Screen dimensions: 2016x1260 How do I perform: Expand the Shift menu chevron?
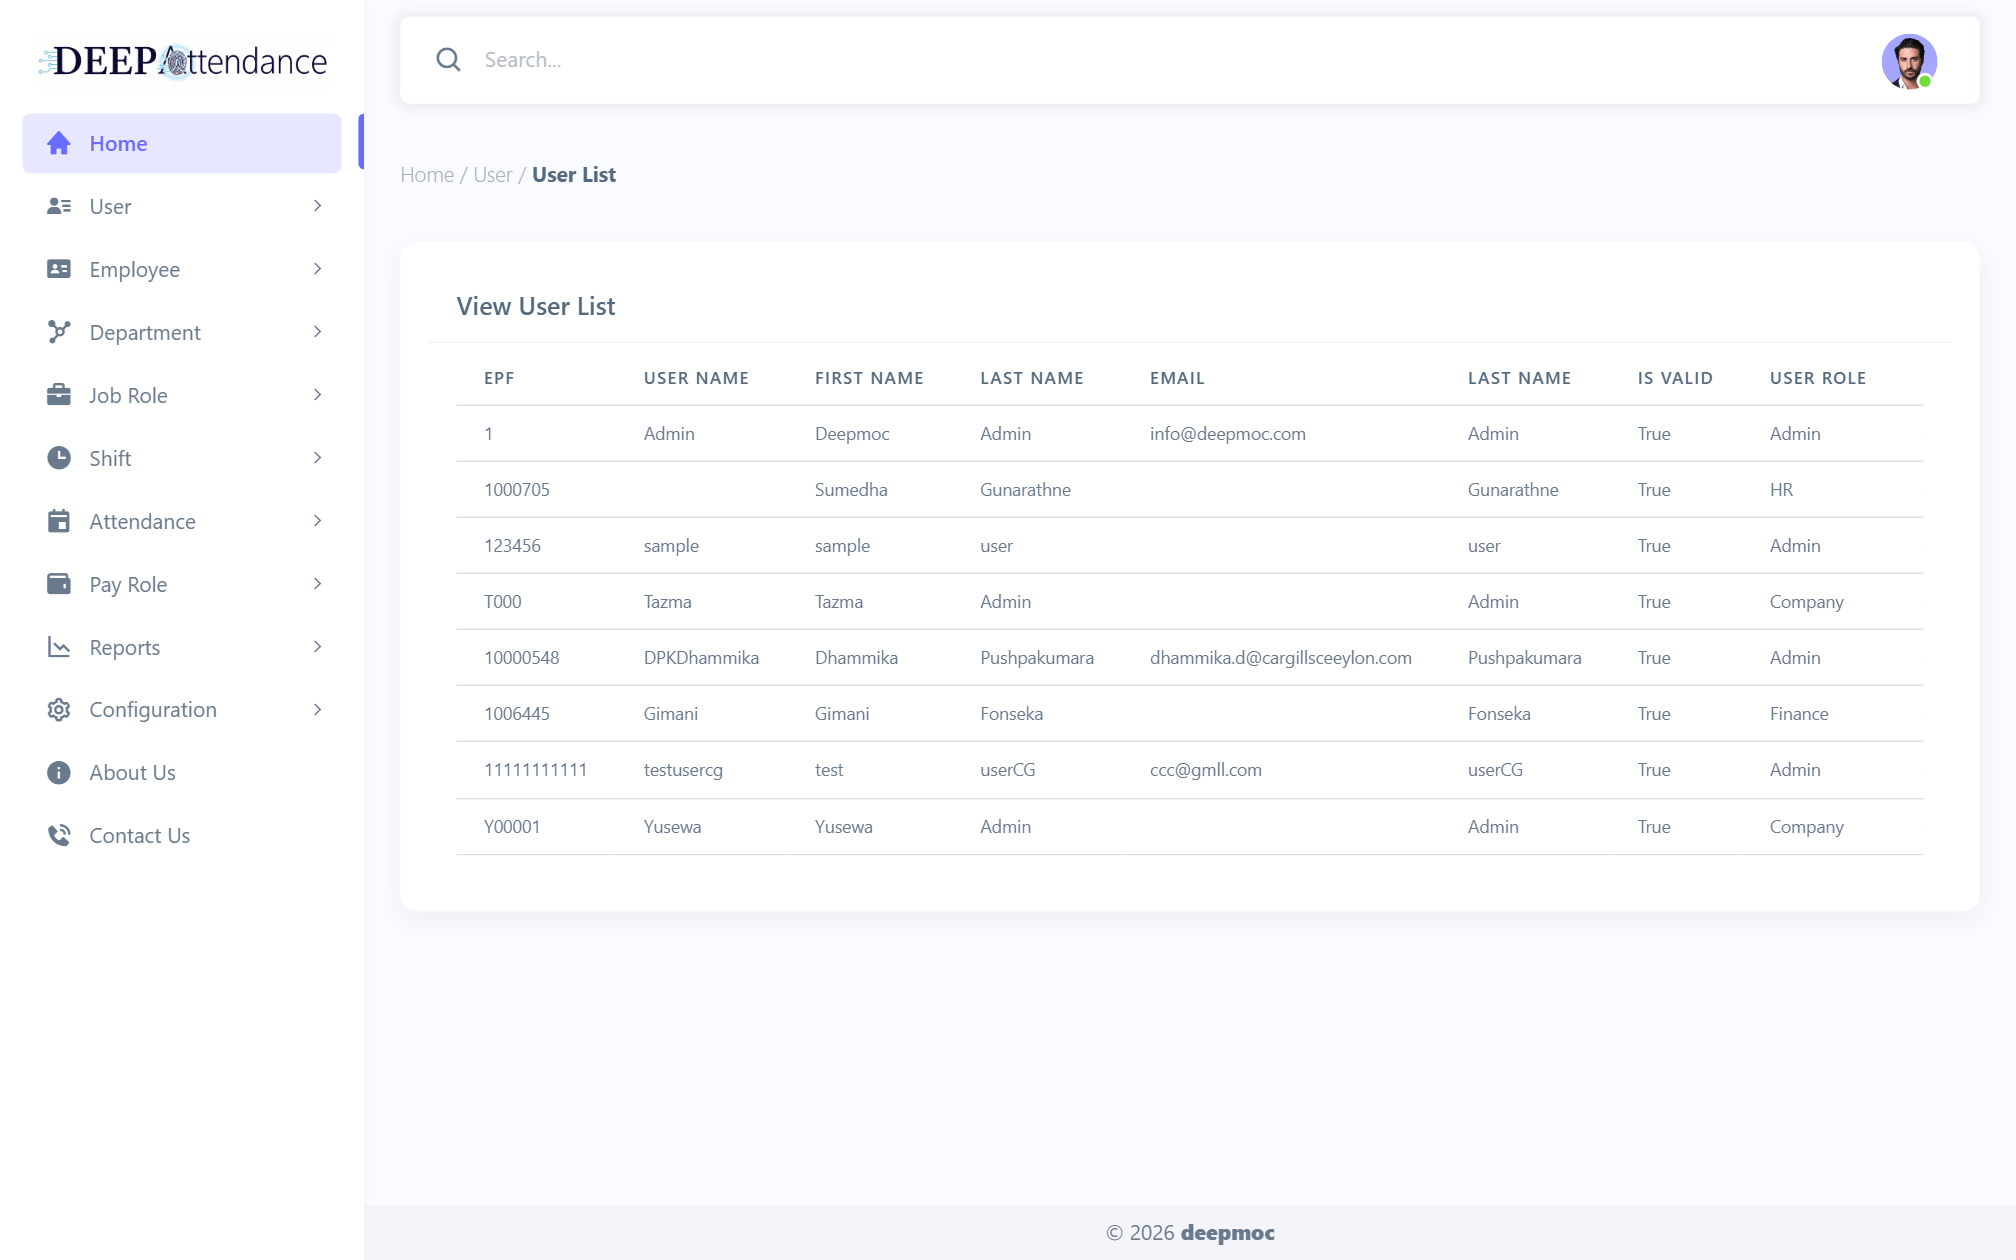tap(317, 458)
